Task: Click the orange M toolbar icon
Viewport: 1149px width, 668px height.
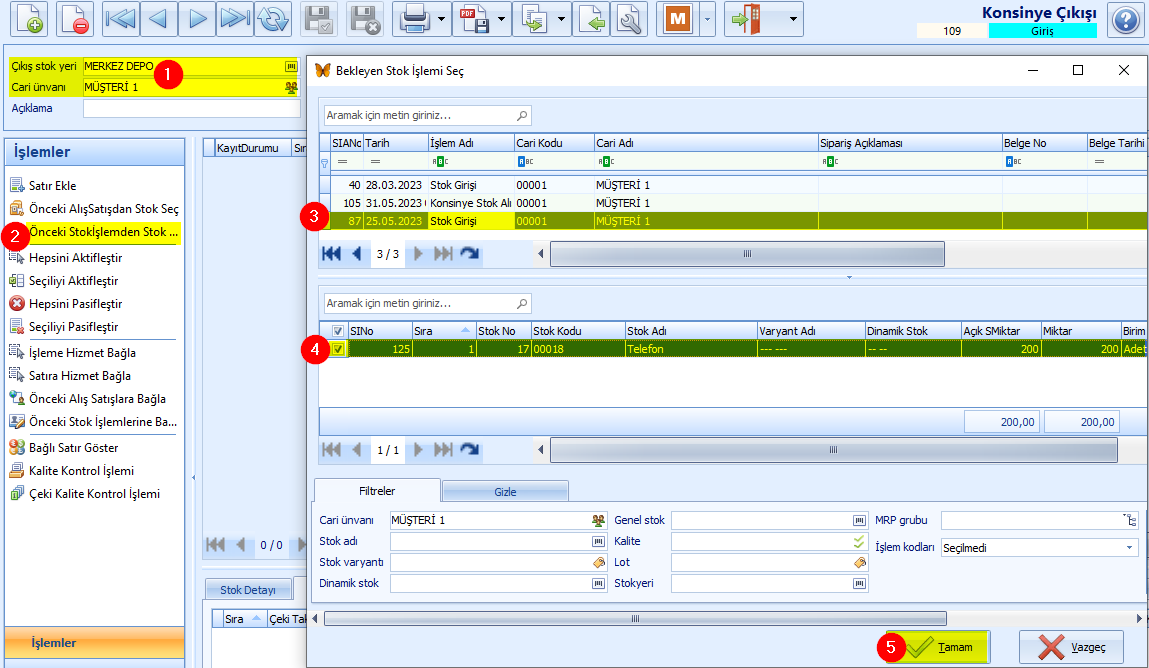Action: coord(677,19)
